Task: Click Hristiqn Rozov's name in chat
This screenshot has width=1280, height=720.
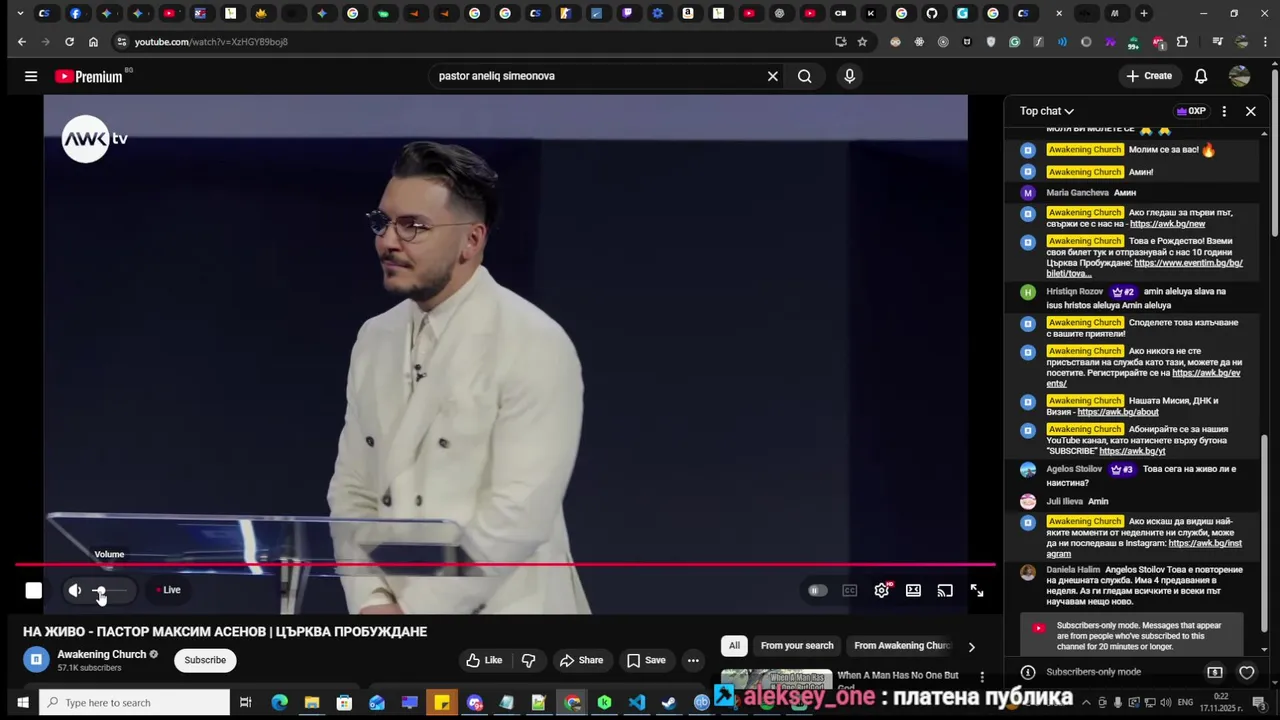Action: click(1075, 291)
